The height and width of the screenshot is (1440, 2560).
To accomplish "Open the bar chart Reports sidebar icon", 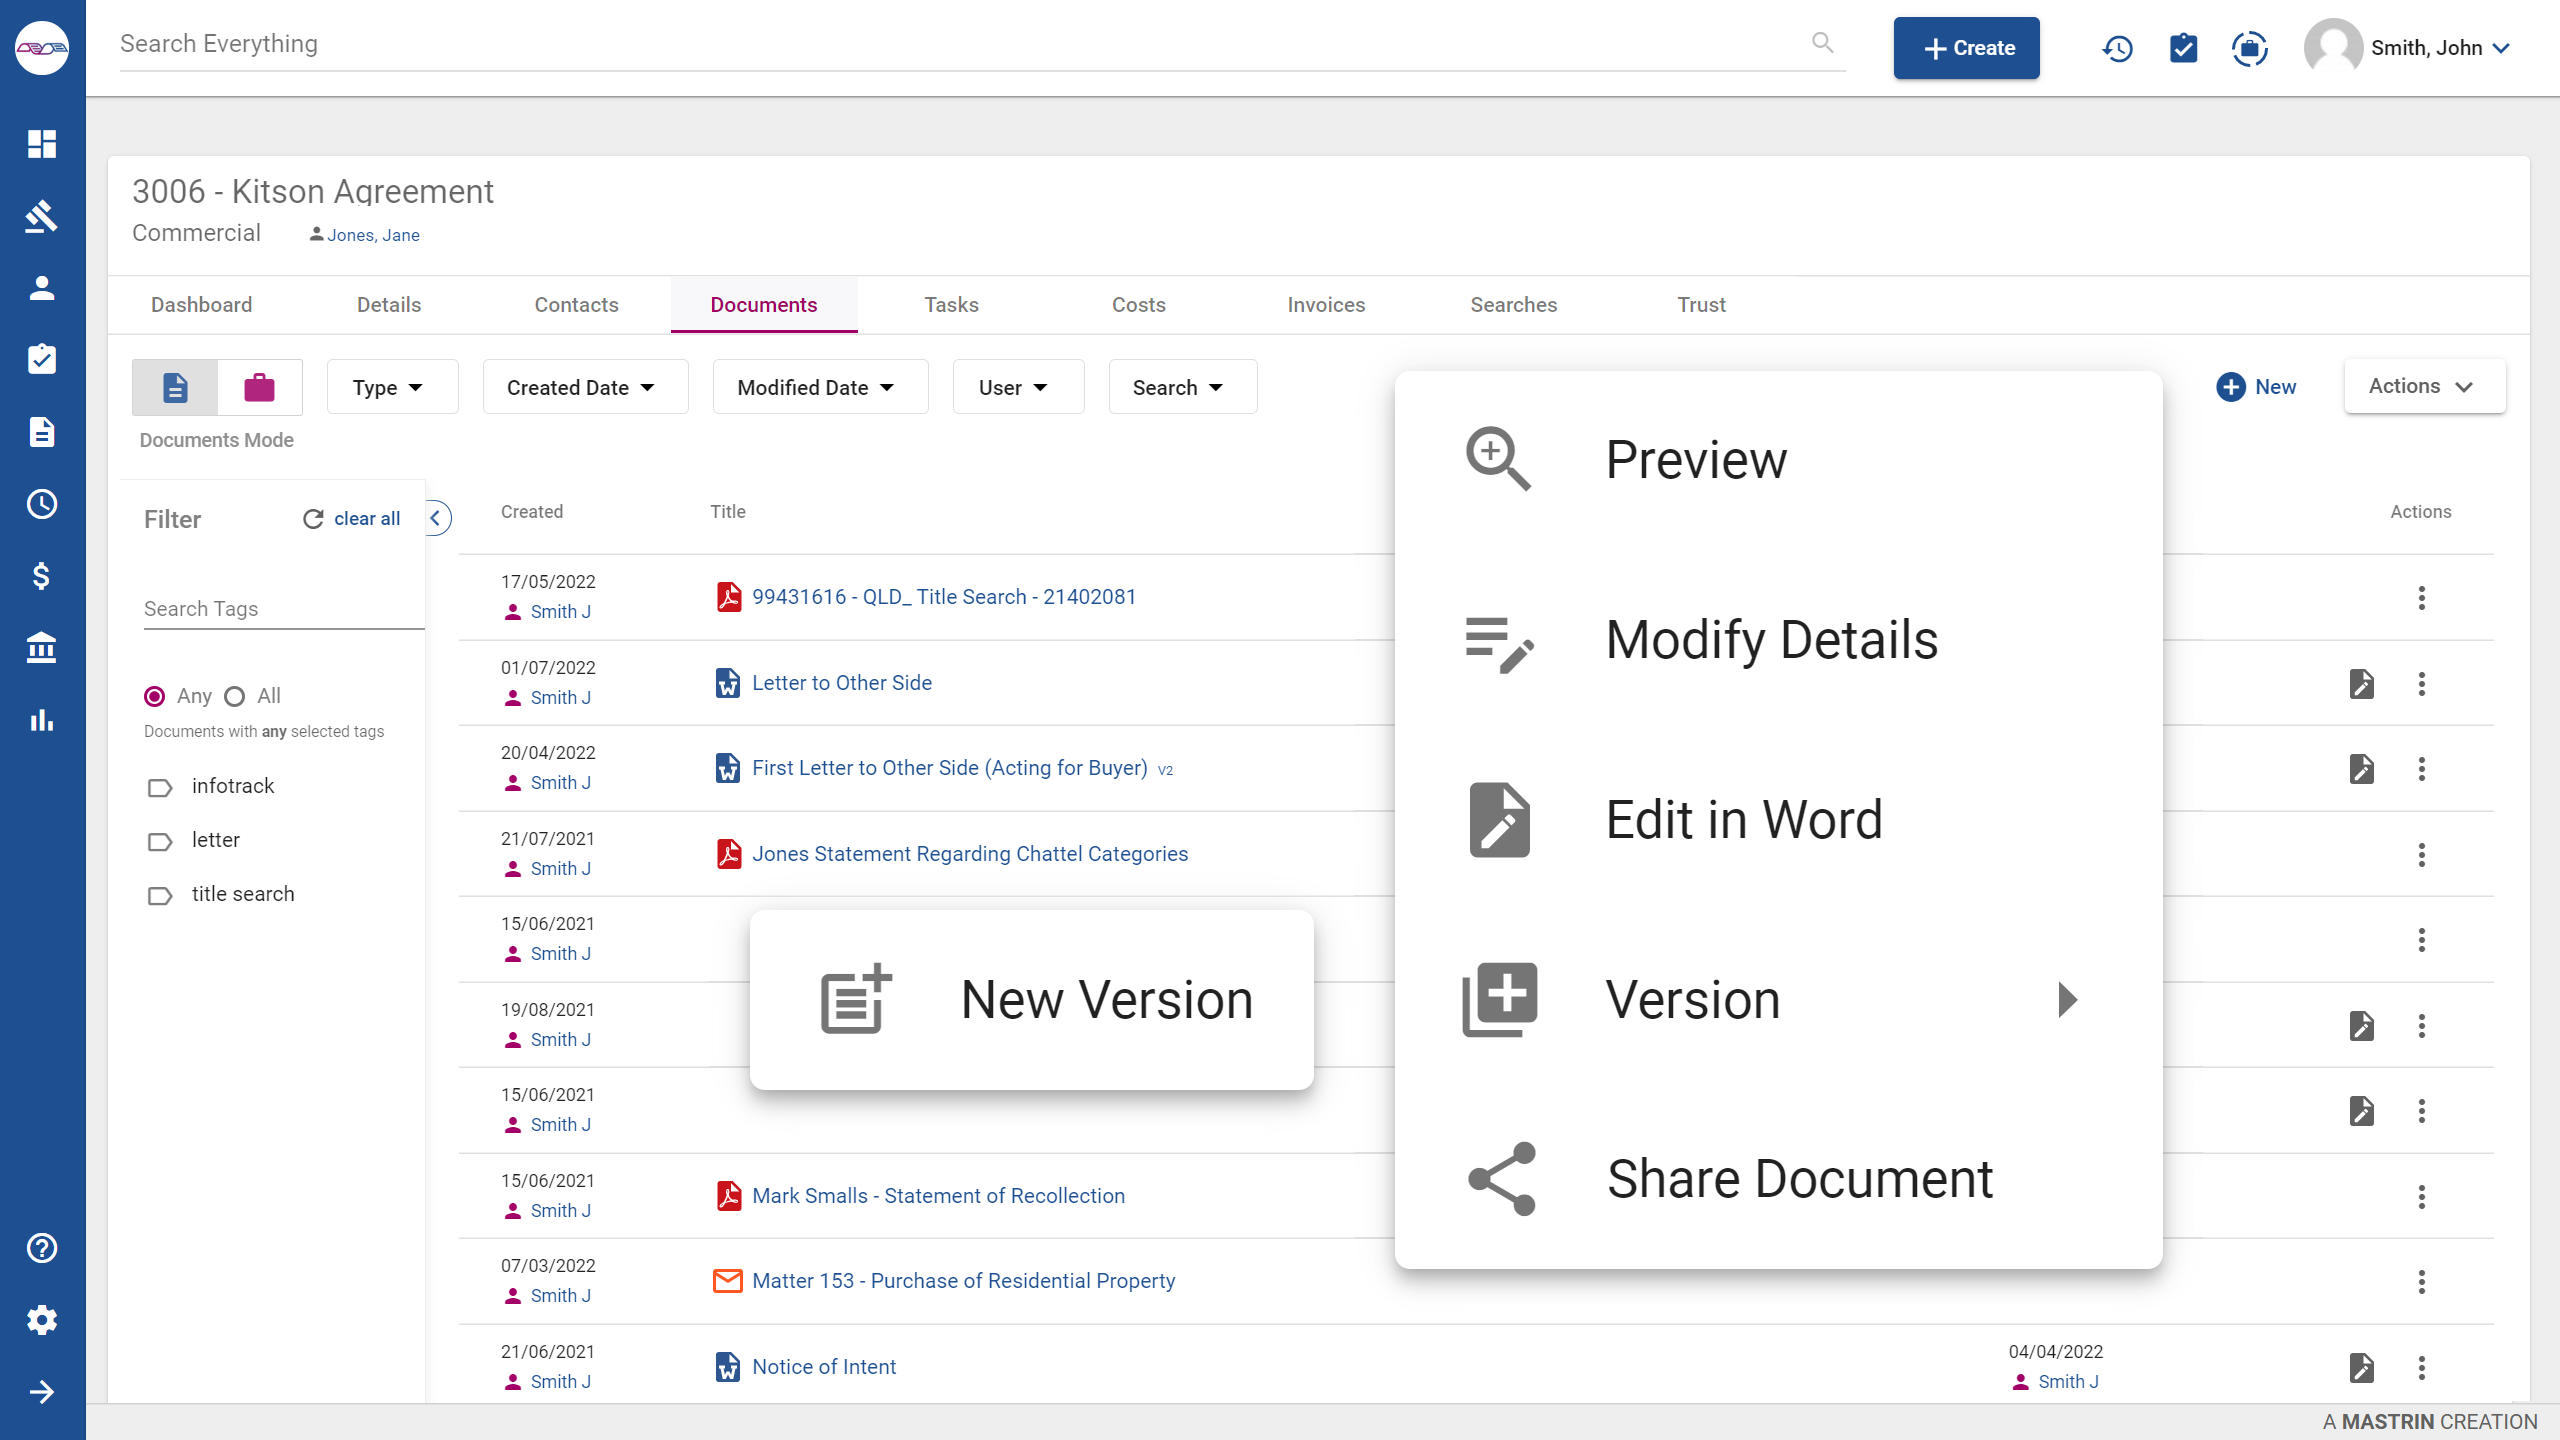I will [x=42, y=720].
